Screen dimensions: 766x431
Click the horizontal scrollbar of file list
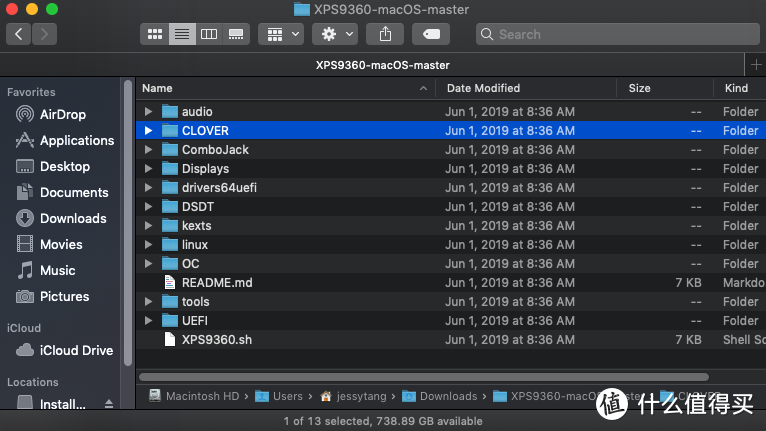click(x=424, y=377)
